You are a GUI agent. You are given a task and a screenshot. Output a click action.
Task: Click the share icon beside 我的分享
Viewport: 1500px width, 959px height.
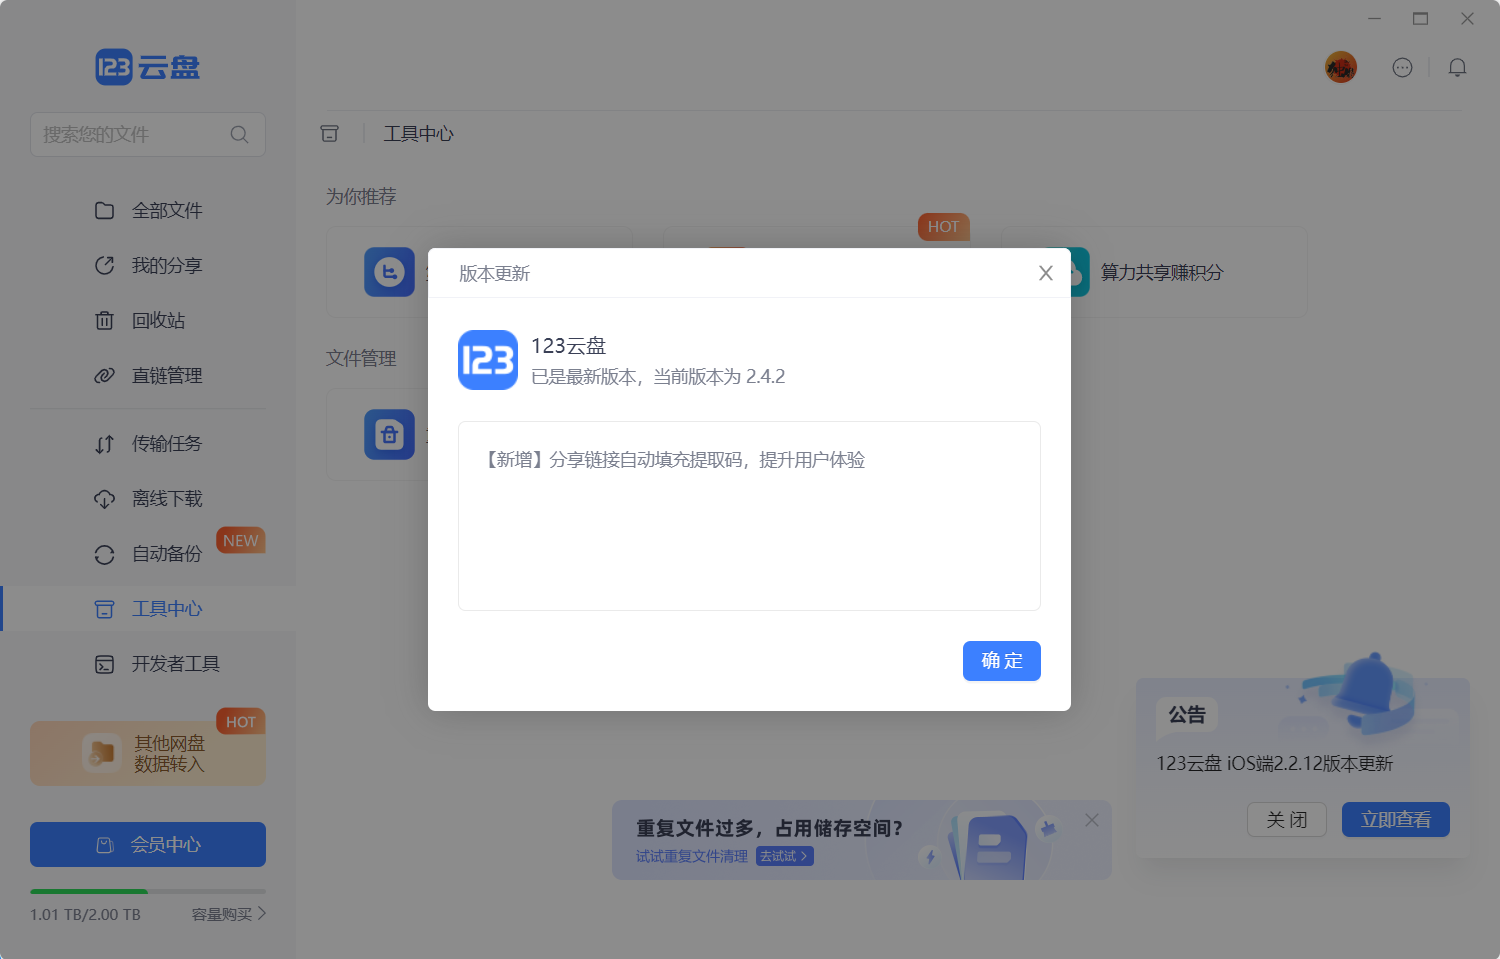click(x=104, y=265)
